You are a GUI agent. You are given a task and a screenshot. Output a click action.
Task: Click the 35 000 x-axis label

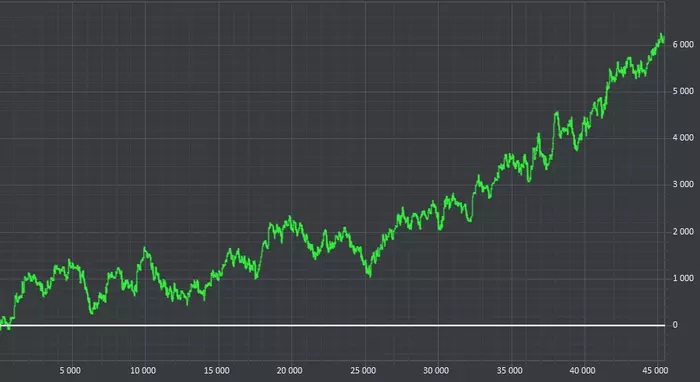509,370
